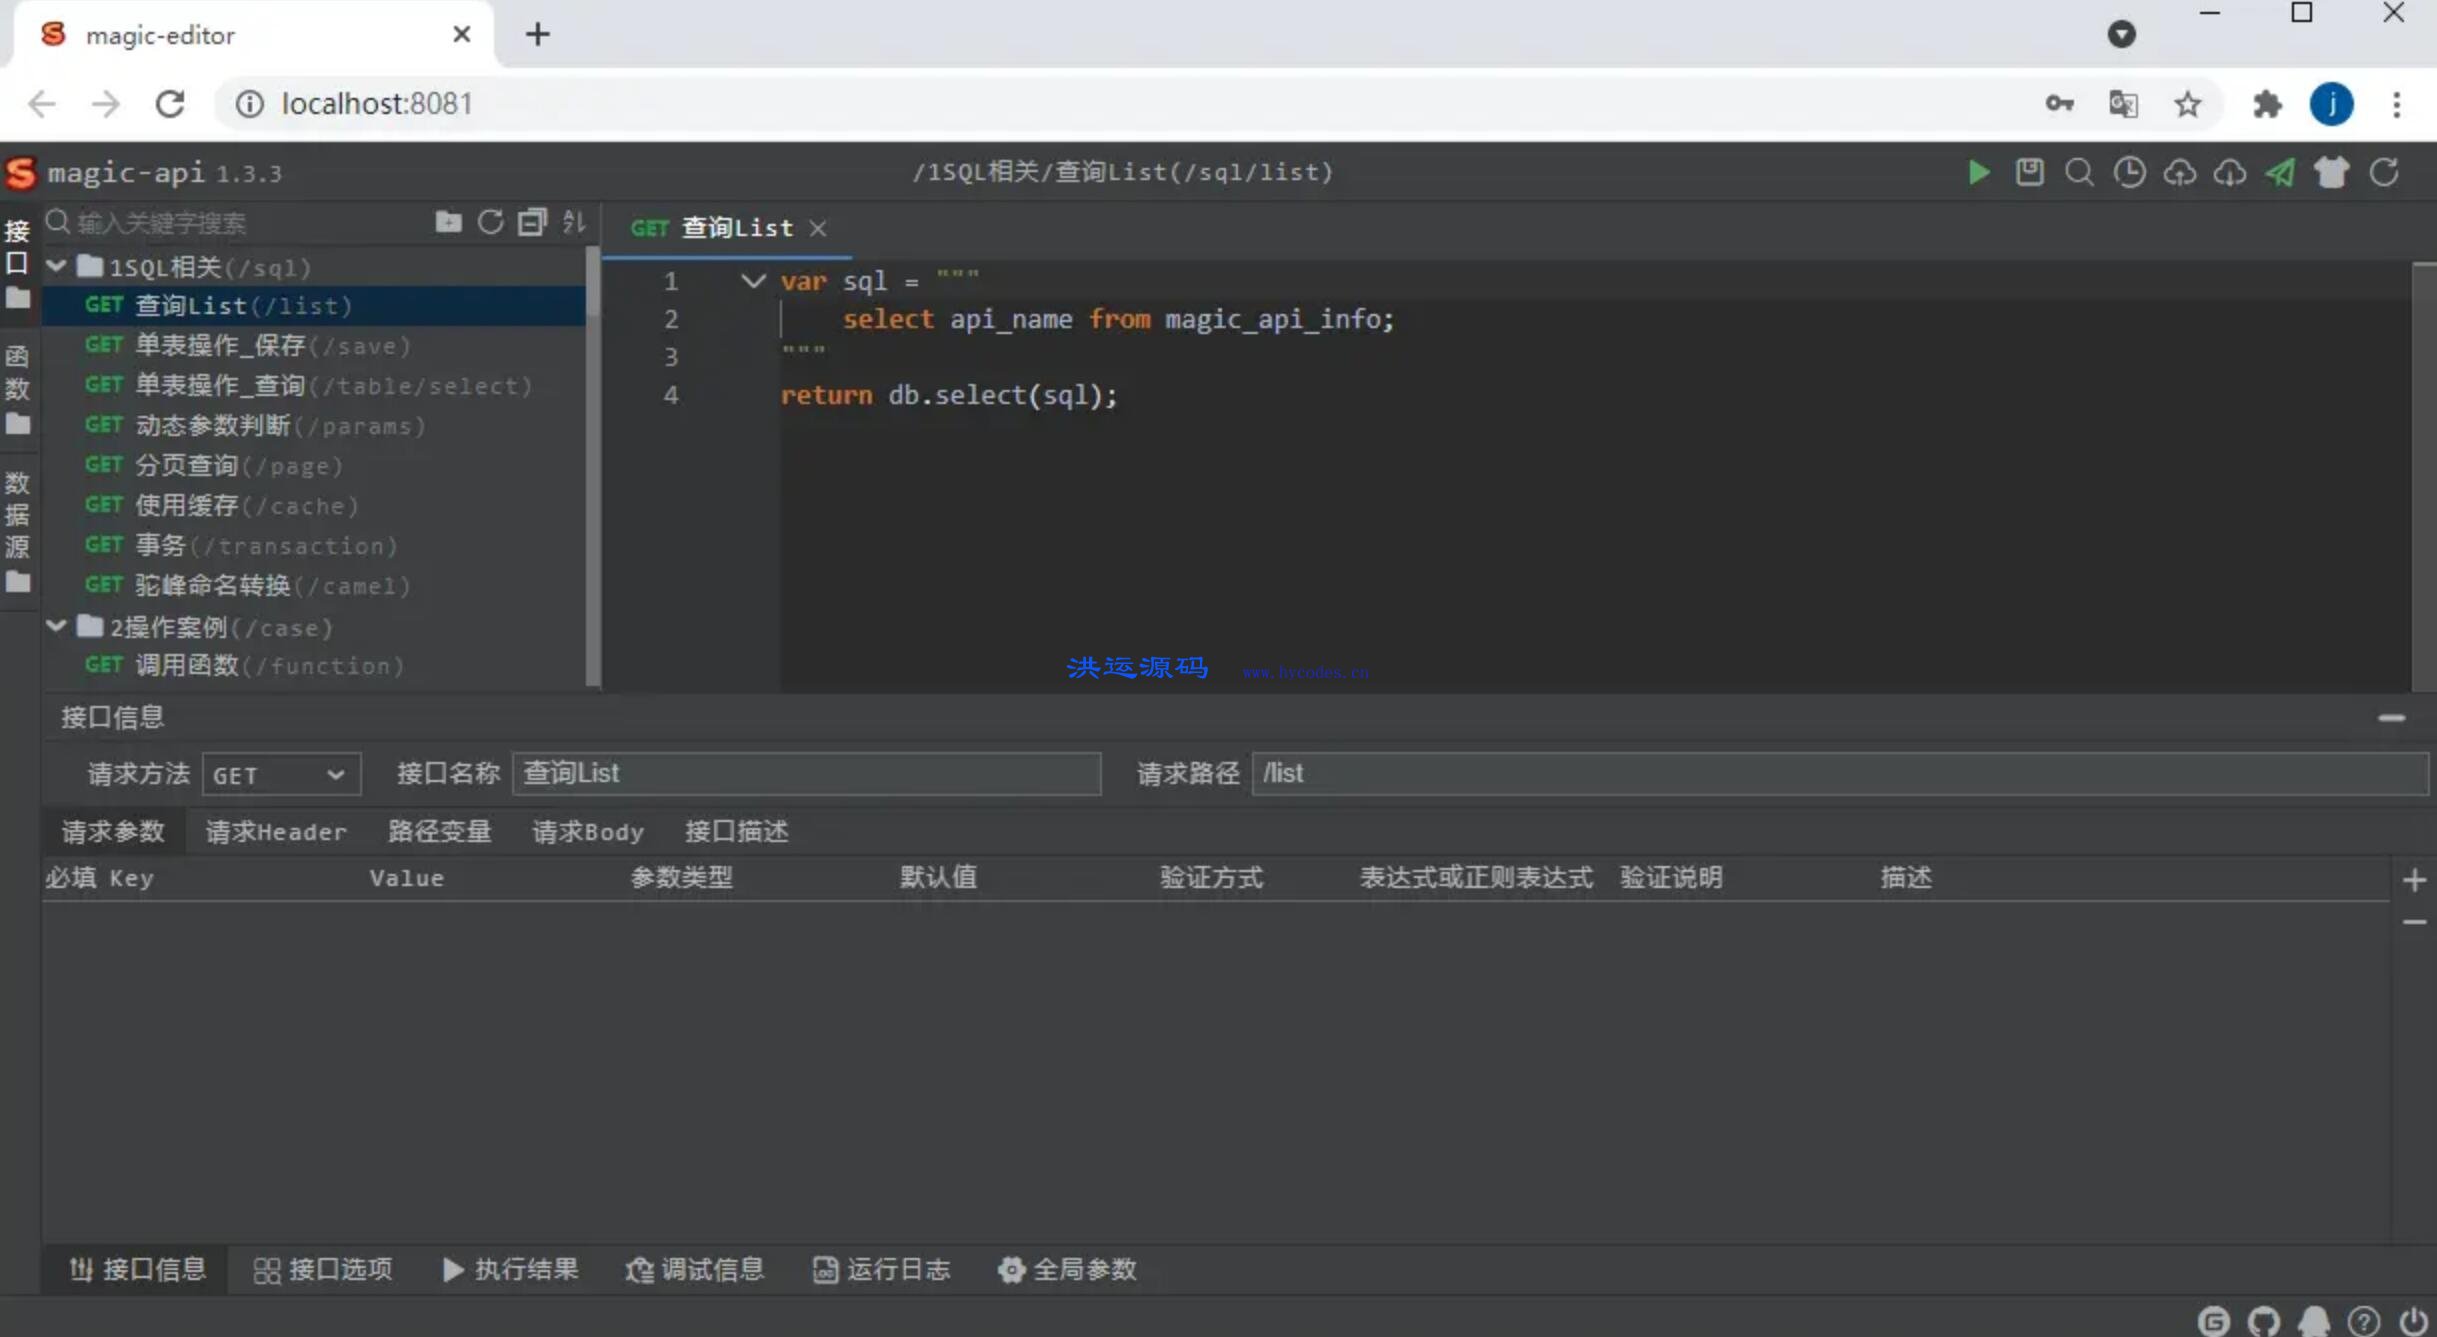Add a request parameter row
This screenshot has height=1337, width=2437.
tap(2414, 880)
